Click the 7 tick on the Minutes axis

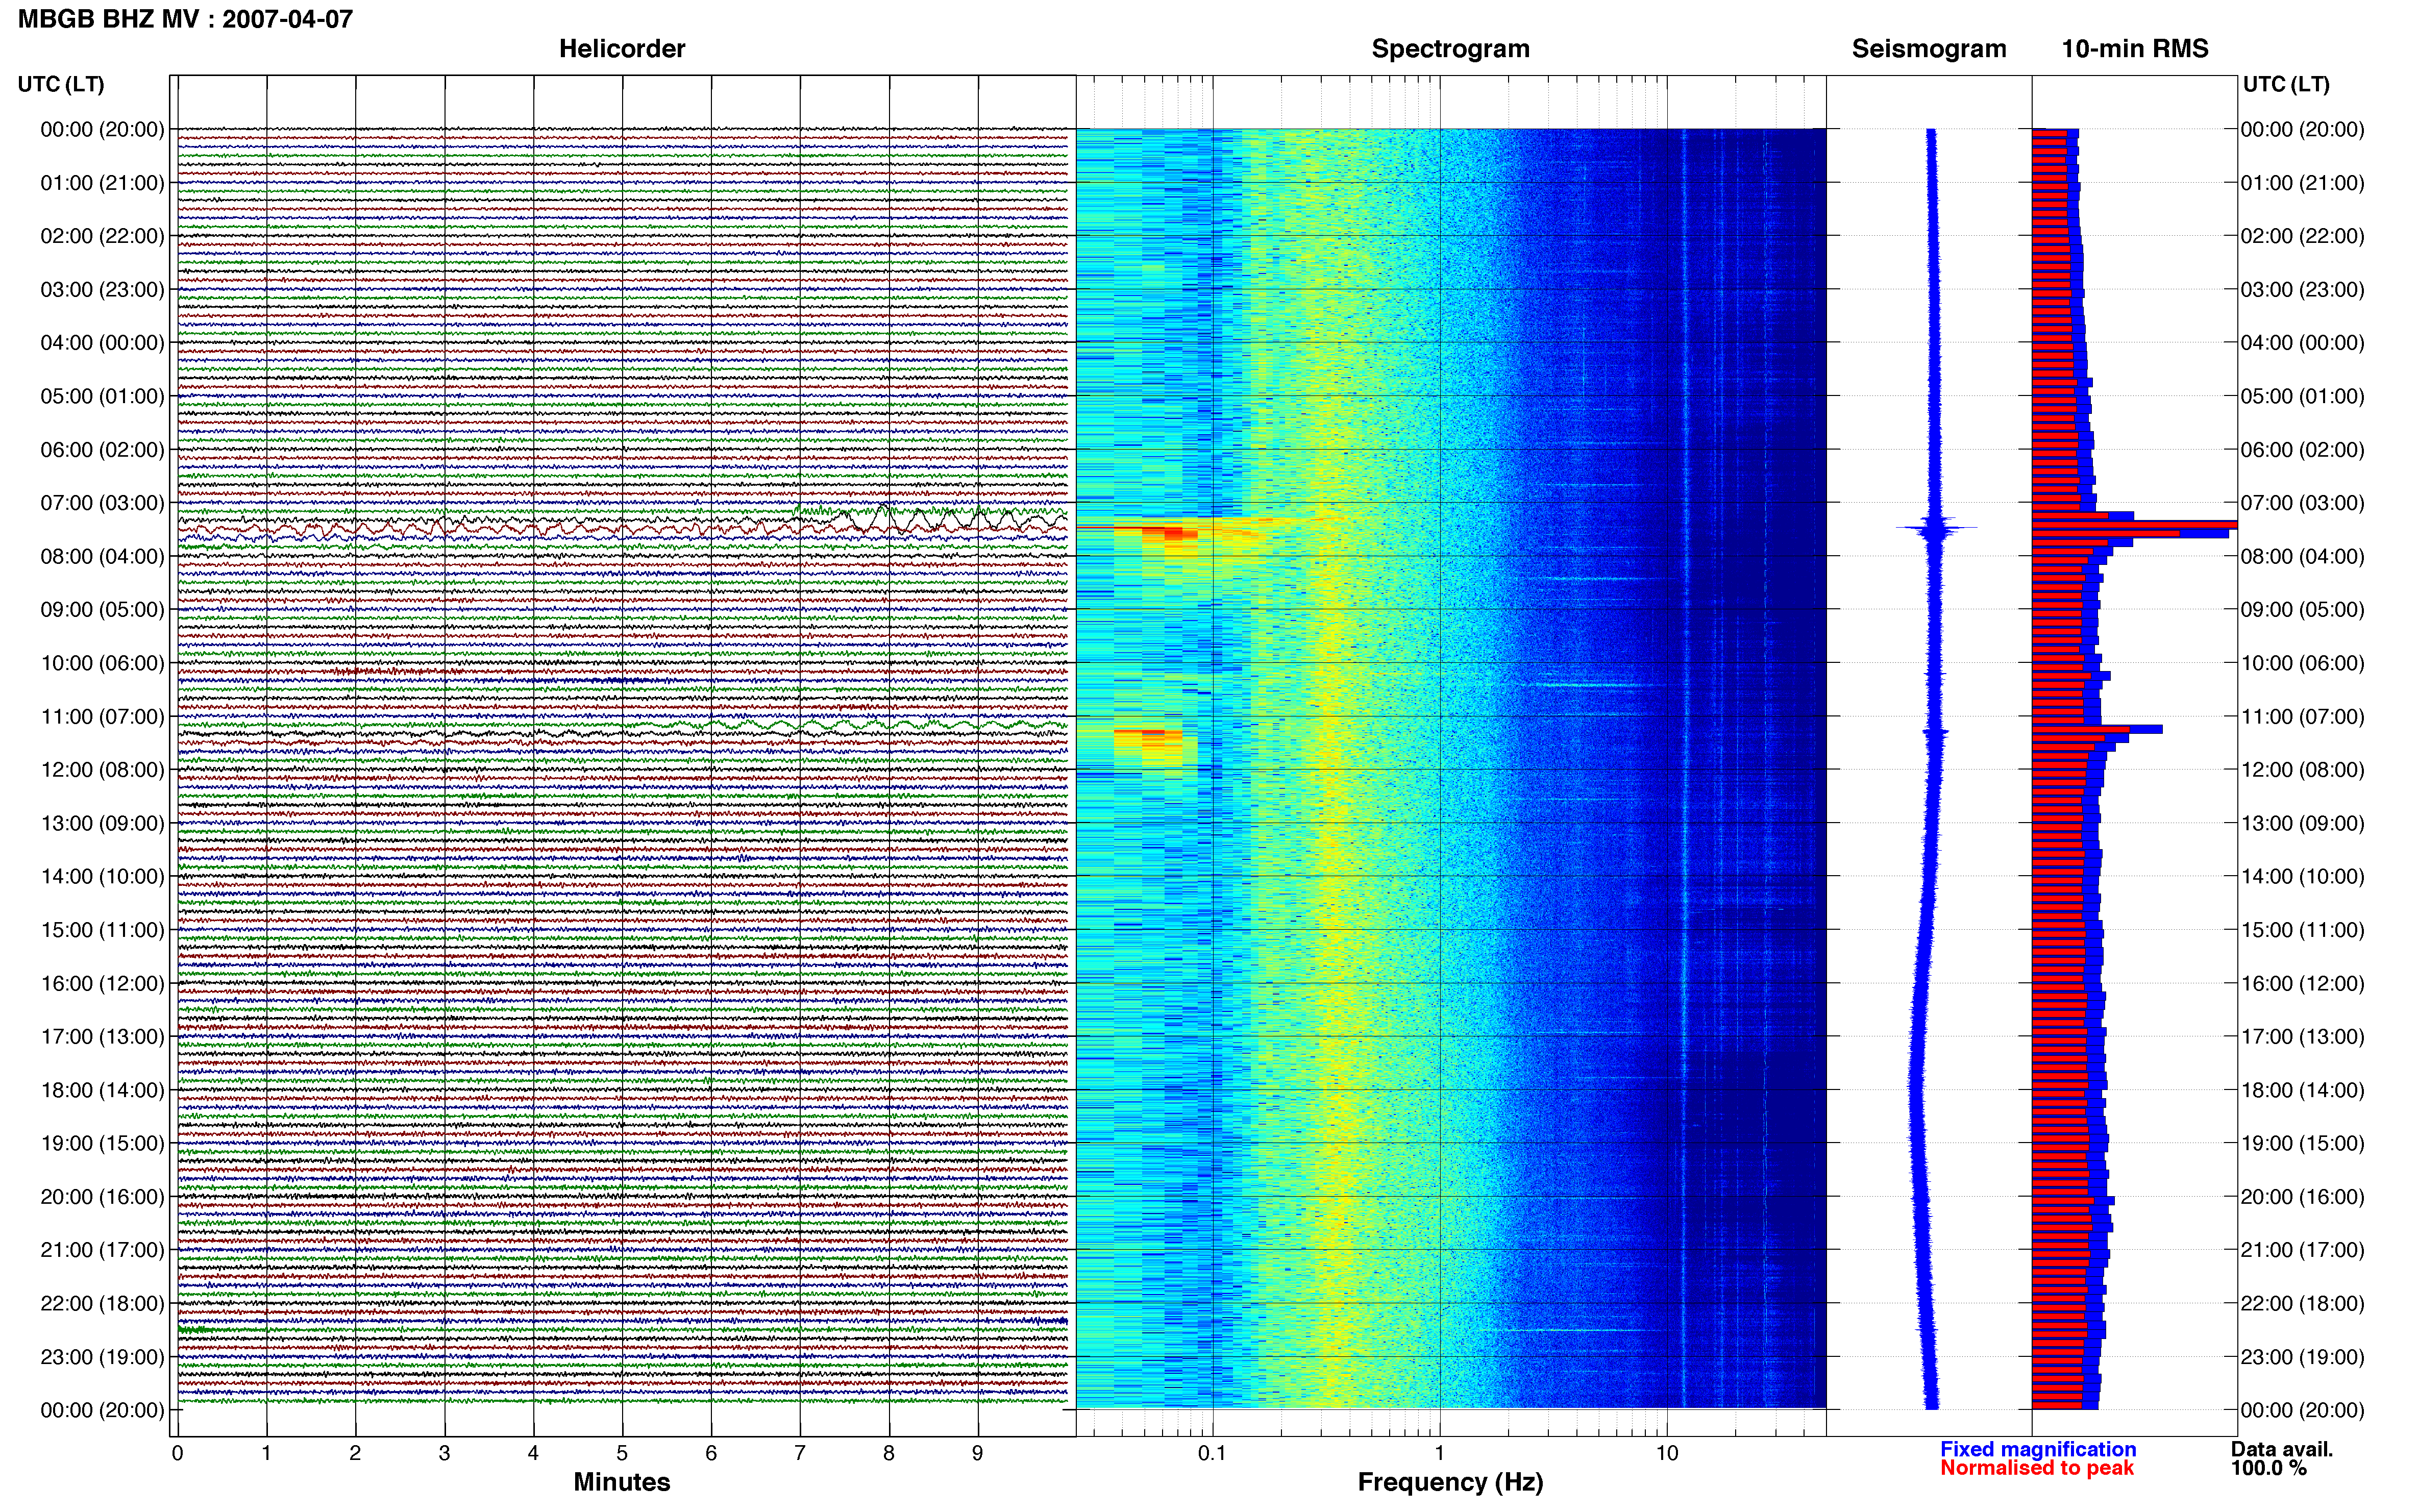[x=800, y=1453]
